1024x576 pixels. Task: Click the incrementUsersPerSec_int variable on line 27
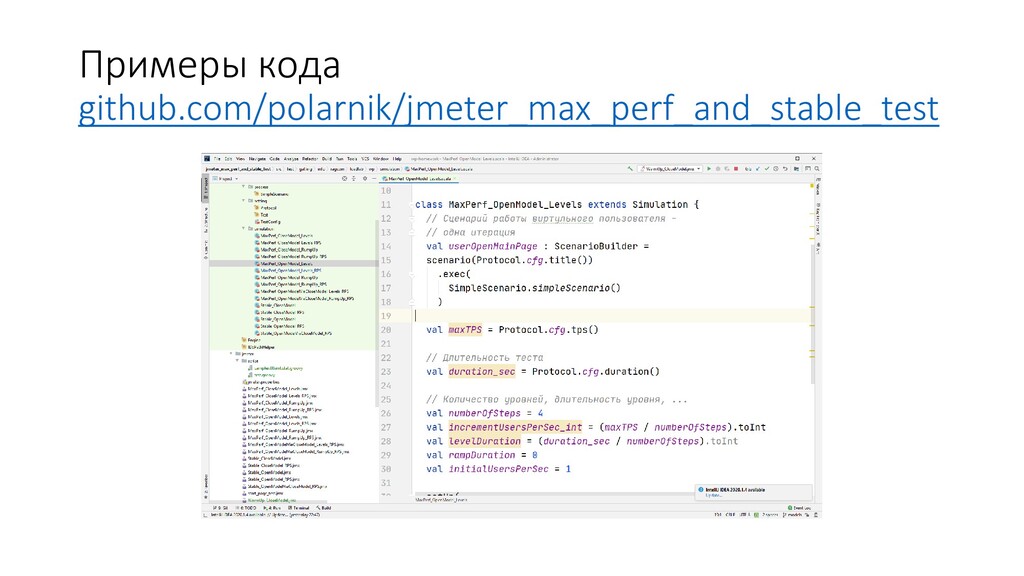[515, 427]
